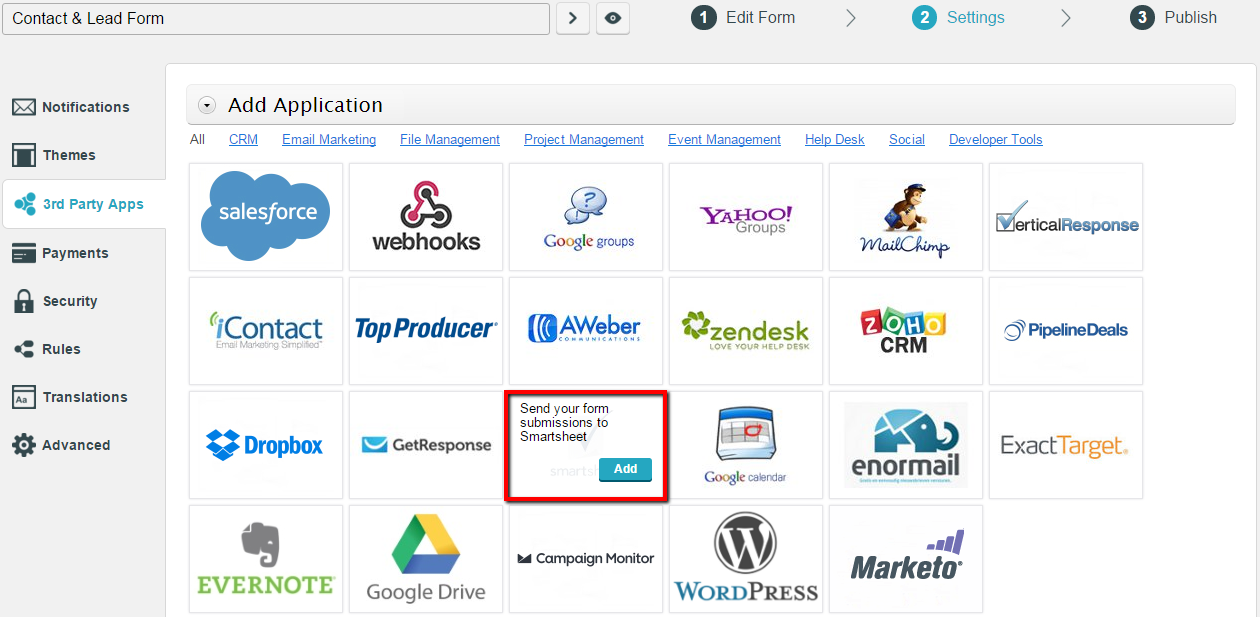Image resolution: width=1260 pixels, height=617 pixels.
Task: Filter applications by CRM
Action: [x=243, y=140]
